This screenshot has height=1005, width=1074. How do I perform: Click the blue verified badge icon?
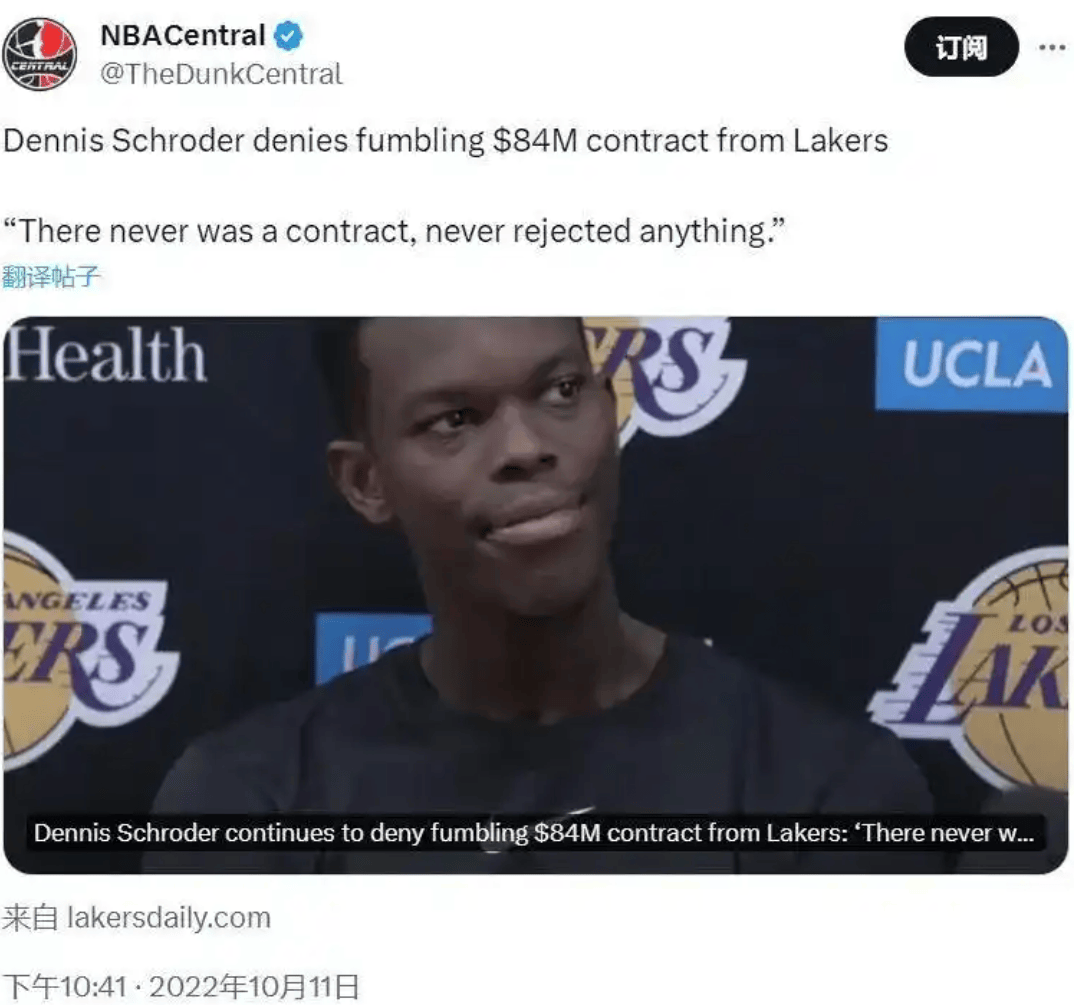tap(288, 36)
